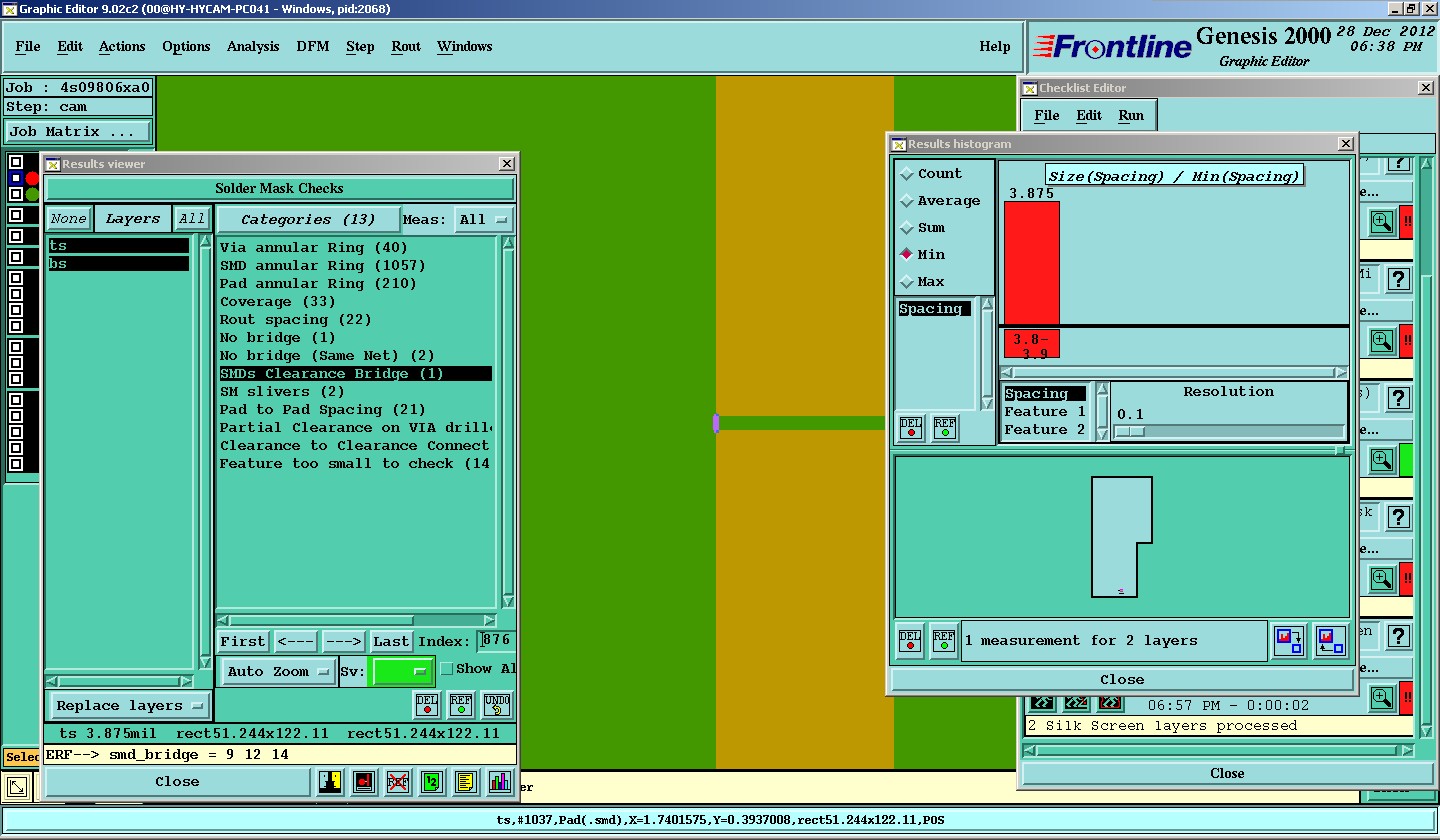1440x840 pixels.
Task: Click histogram transfer icon with leftward arrow
Action: pyautogui.click(x=1330, y=641)
